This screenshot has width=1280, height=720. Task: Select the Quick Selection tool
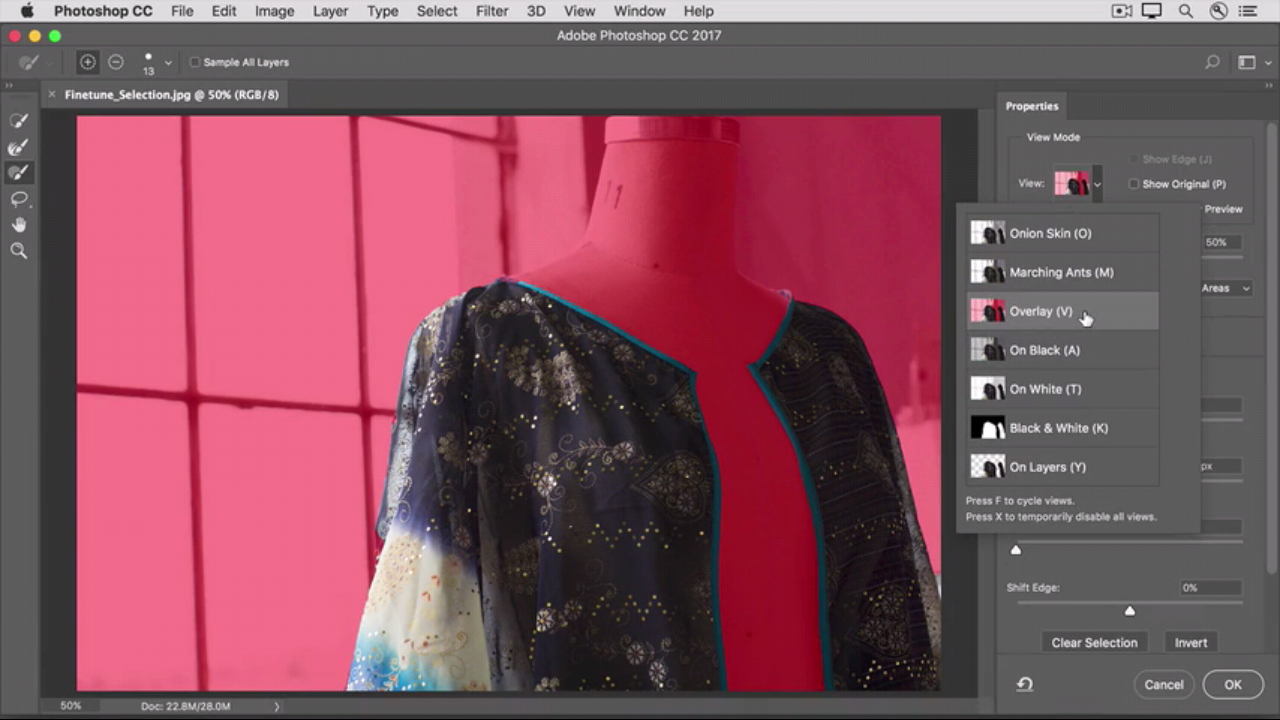click(18, 120)
